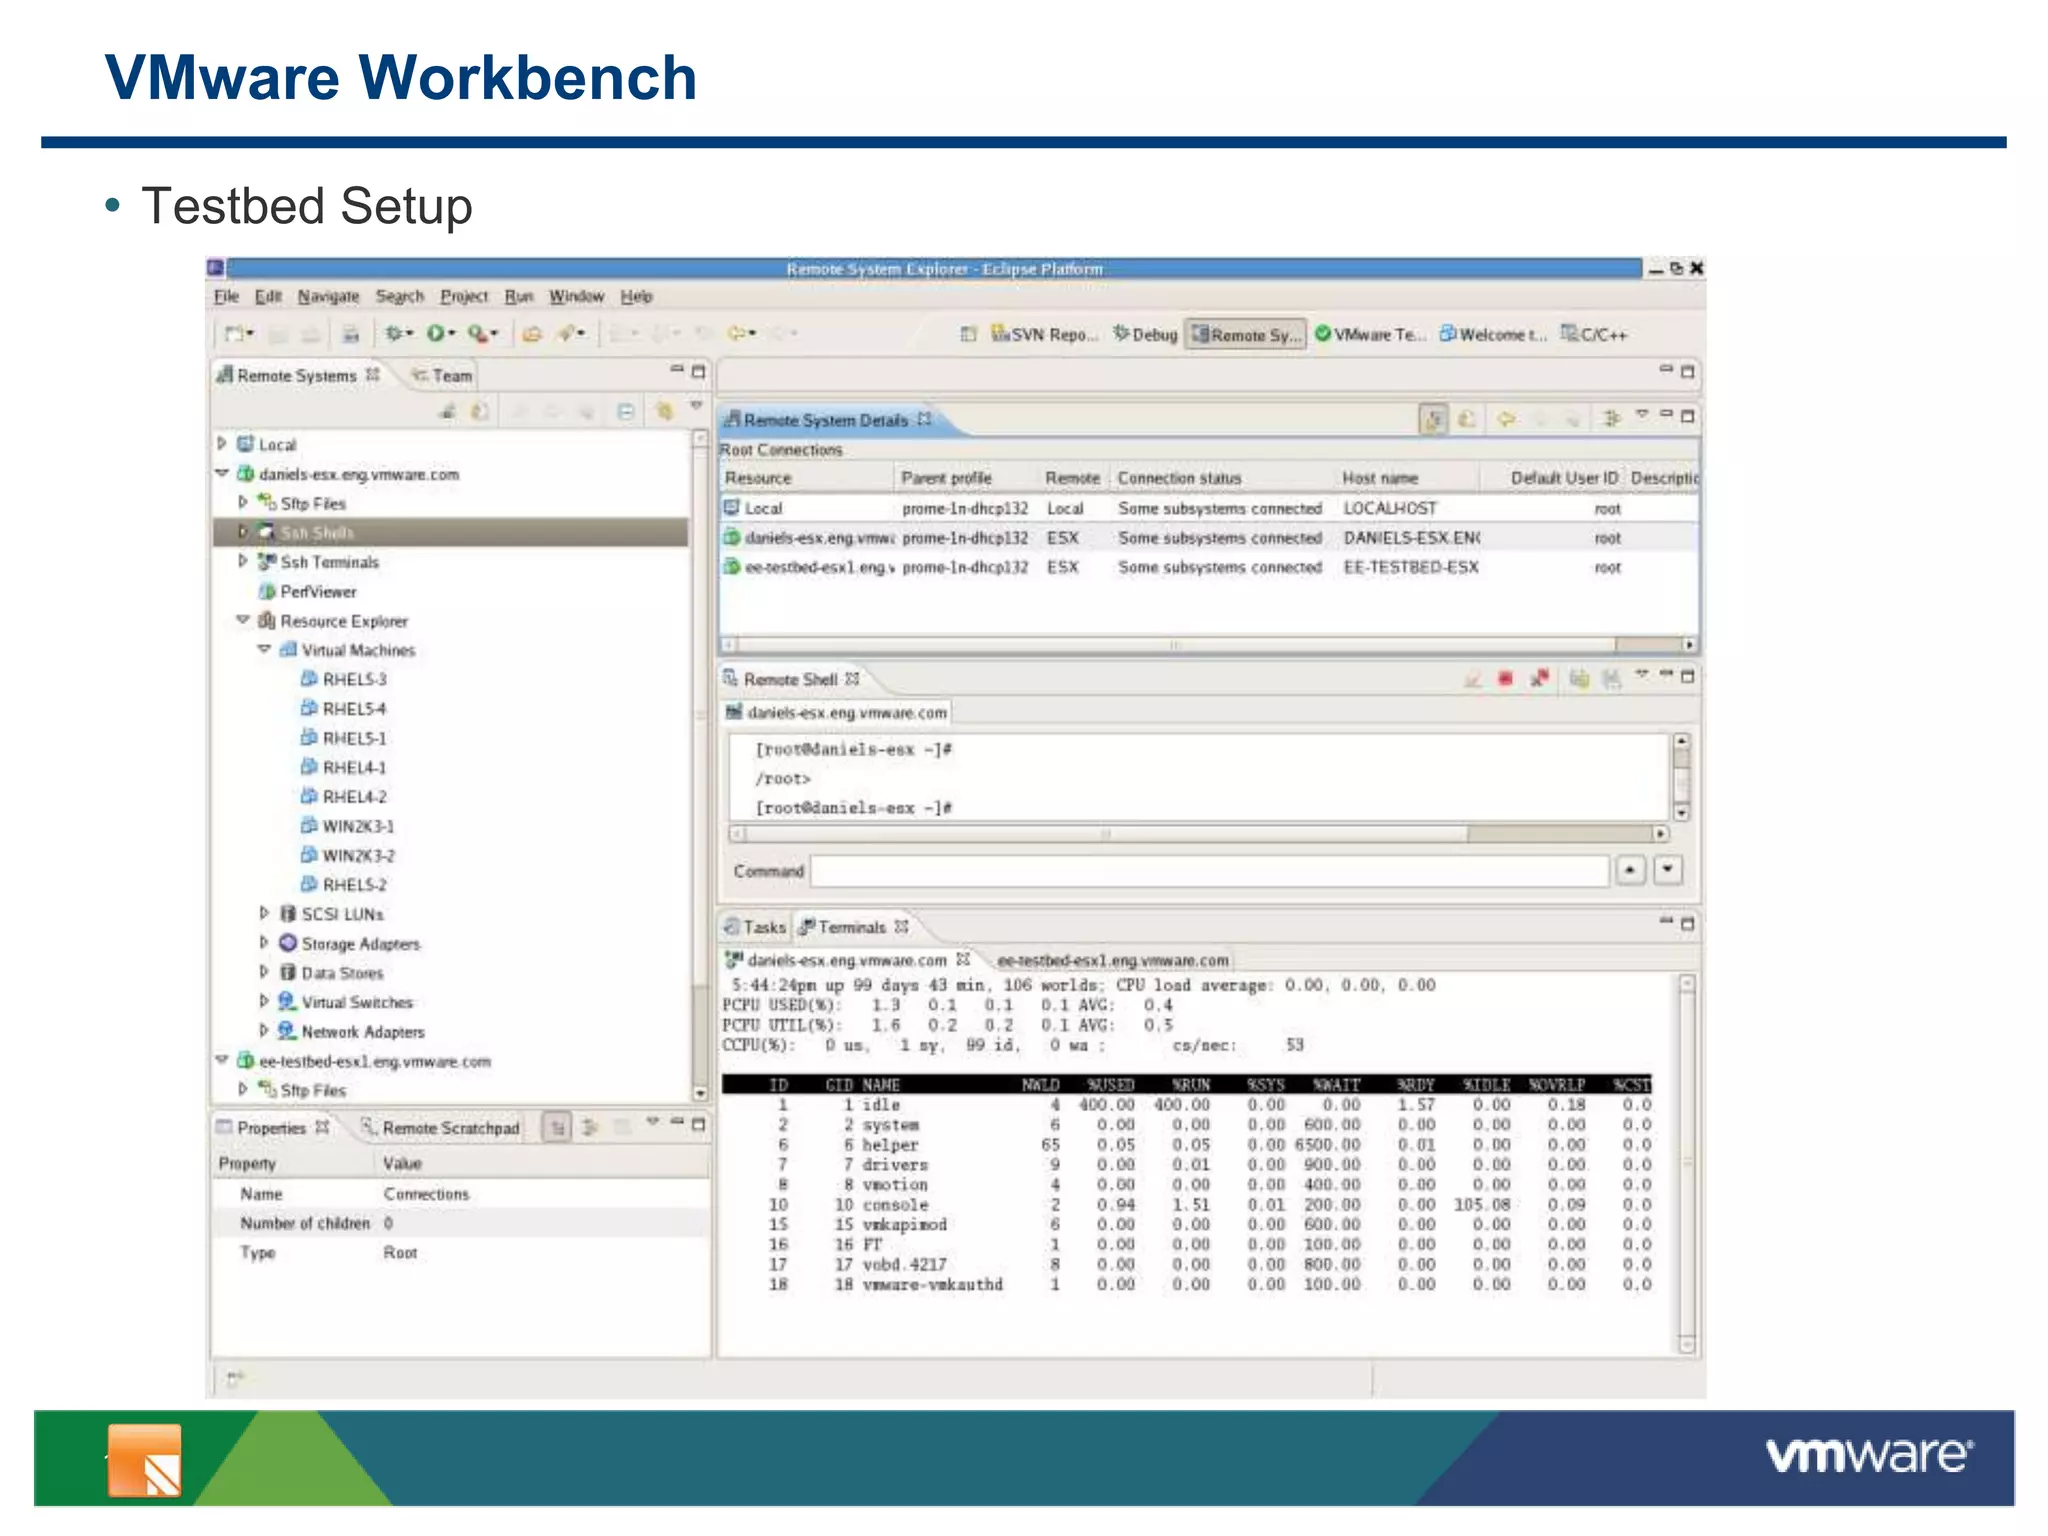
Task: Open the VMware Te... perspective
Action: tap(1371, 334)
